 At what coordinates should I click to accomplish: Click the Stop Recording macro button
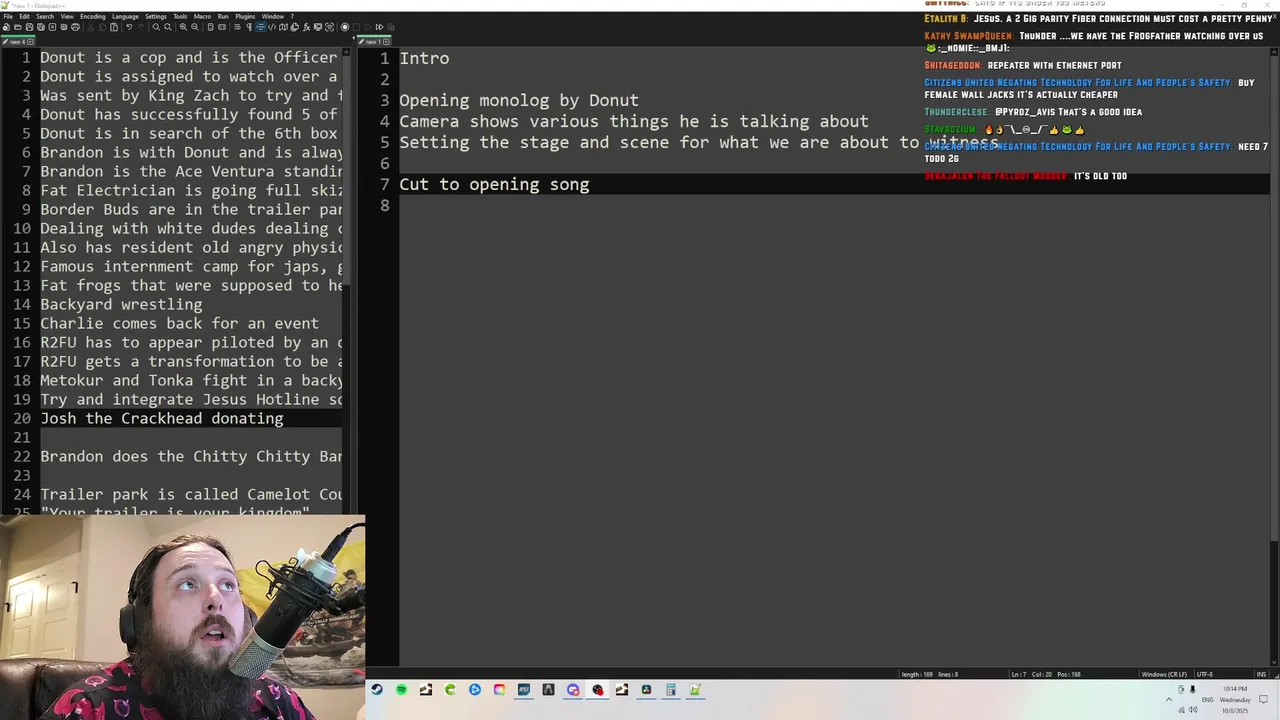coord(357,27)
